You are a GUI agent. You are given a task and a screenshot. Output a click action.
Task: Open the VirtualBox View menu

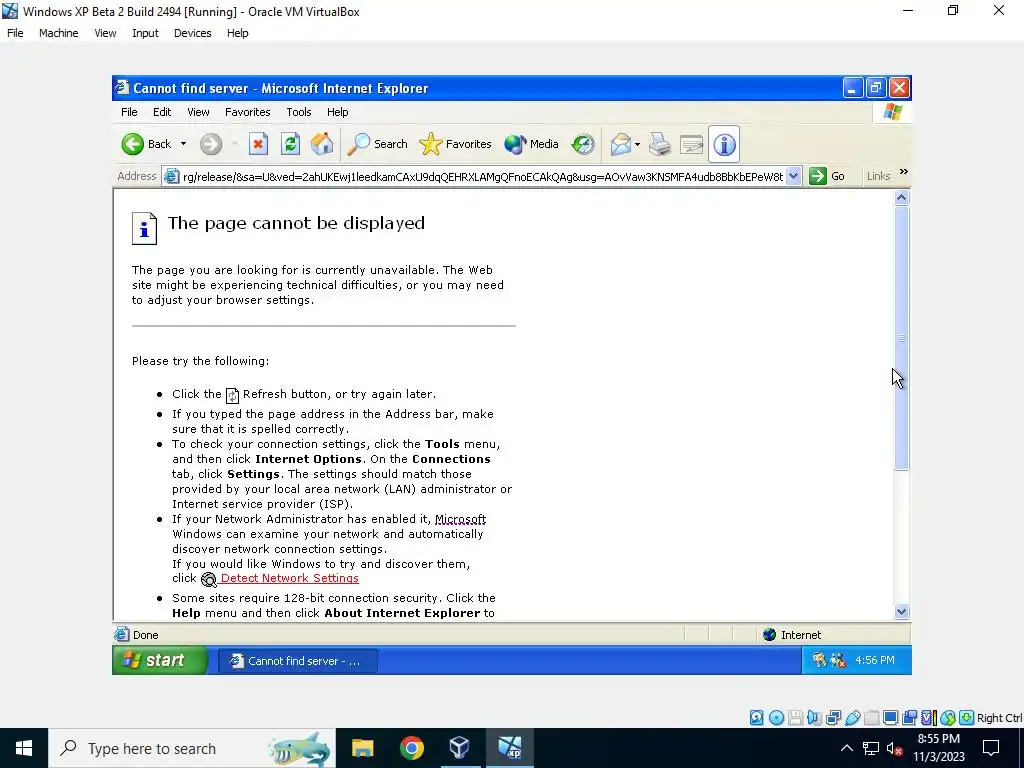coord(105,33)
